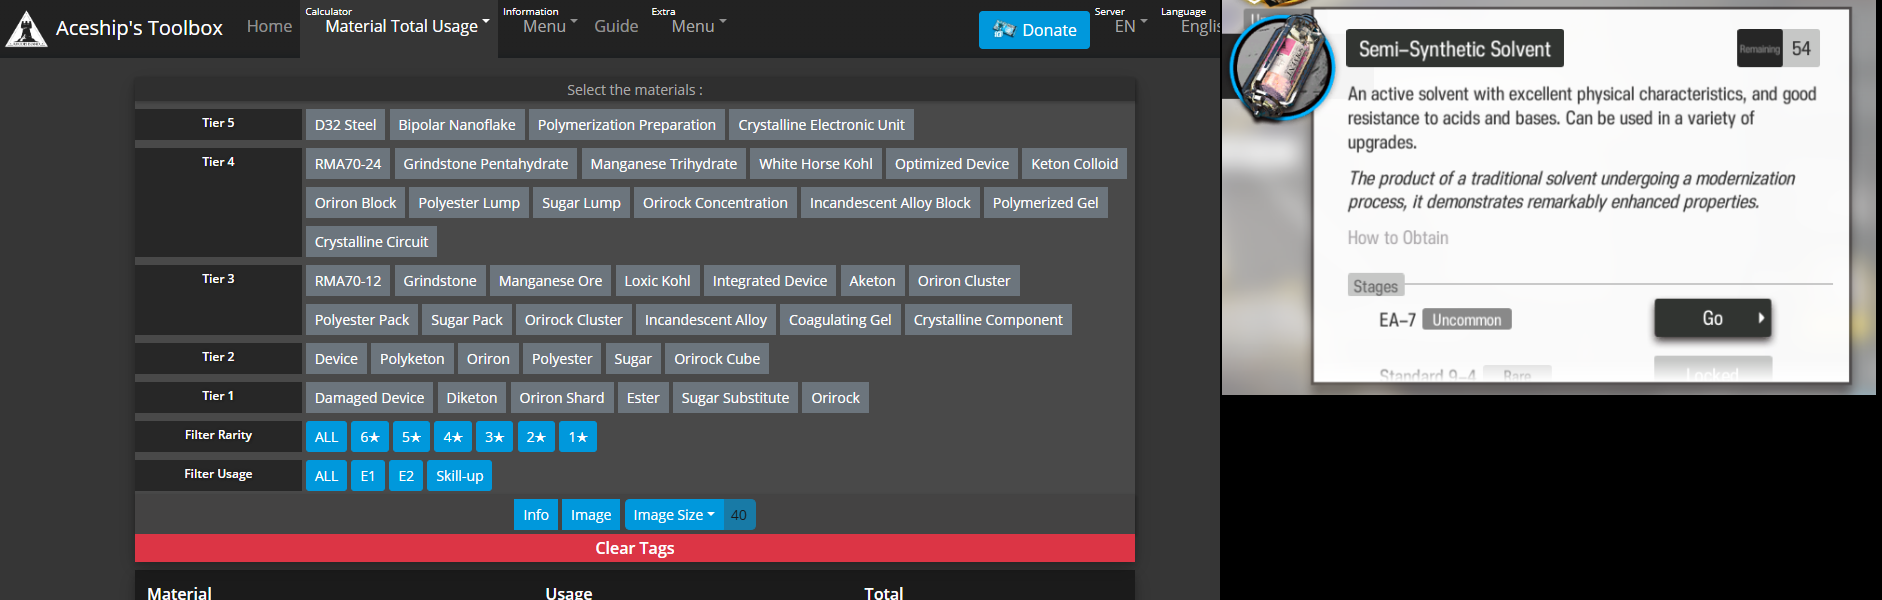
Task: Select Loxic Kohl material
Action: [657, 281]
